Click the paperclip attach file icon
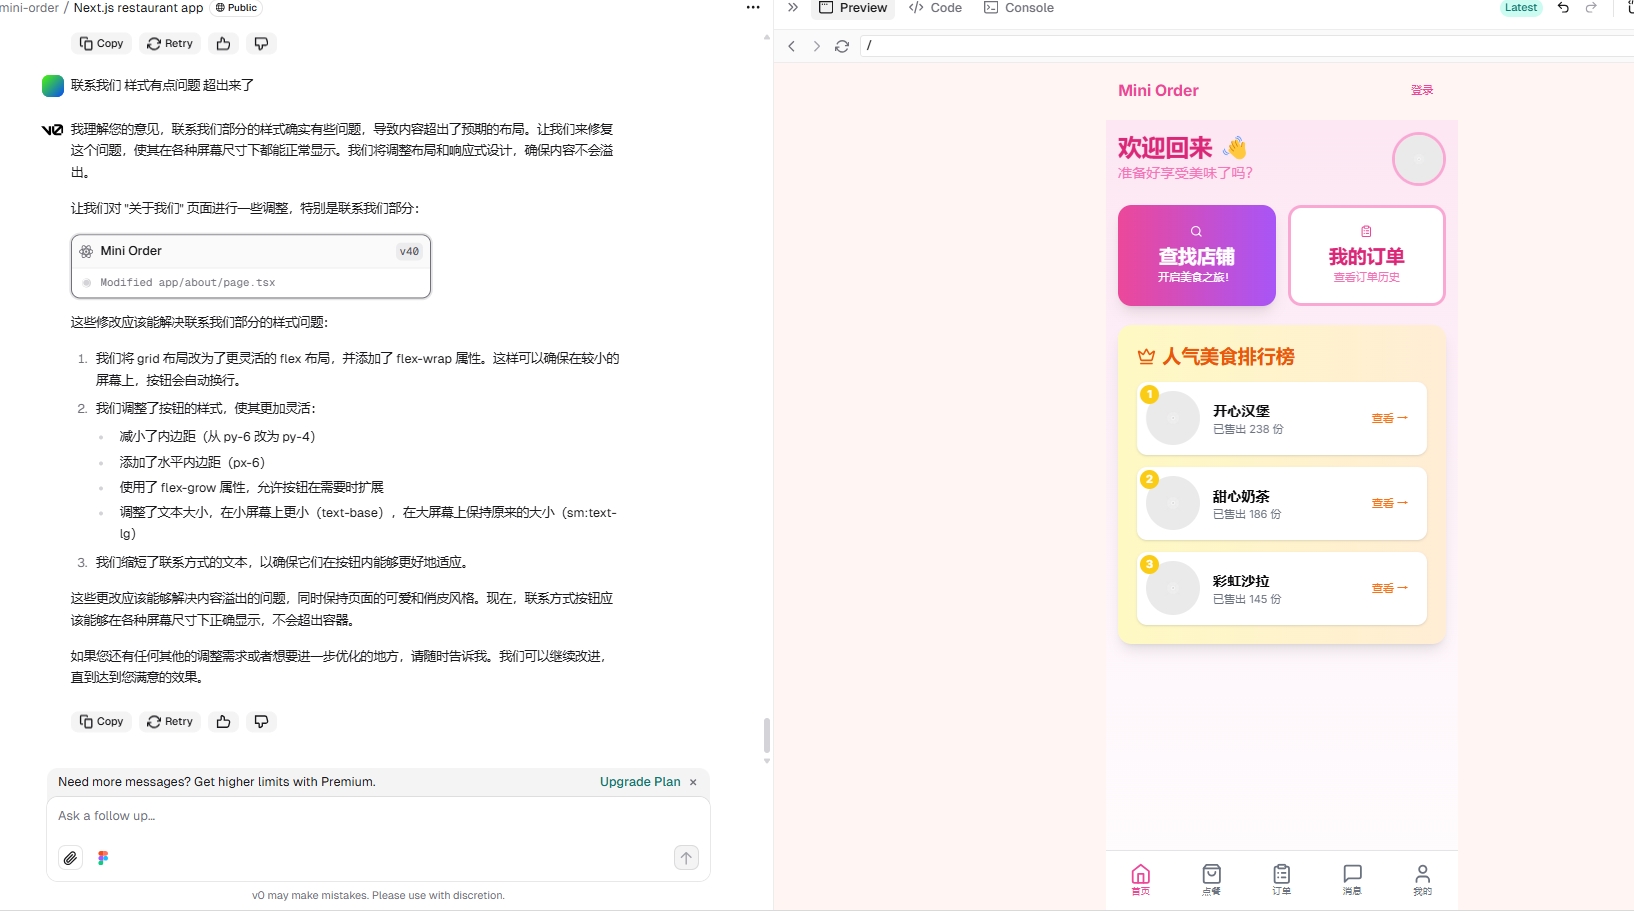This screenshot has height=911, width=1634. (x=70, y=858)
